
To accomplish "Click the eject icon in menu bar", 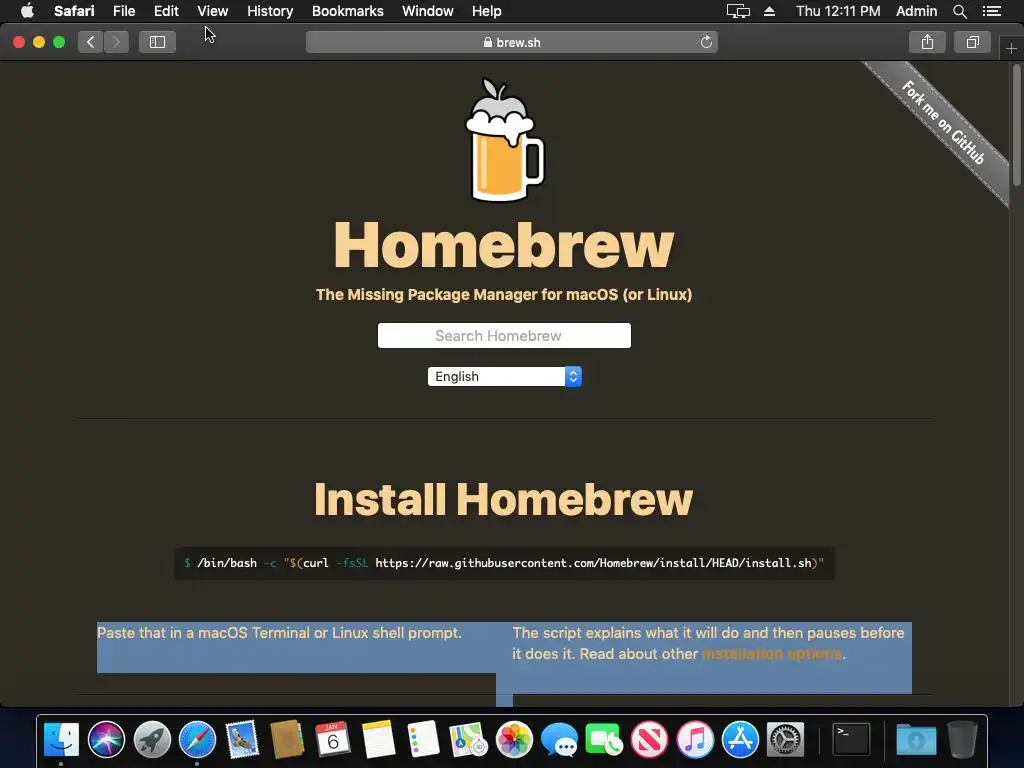I will click(x=769, y=11).
